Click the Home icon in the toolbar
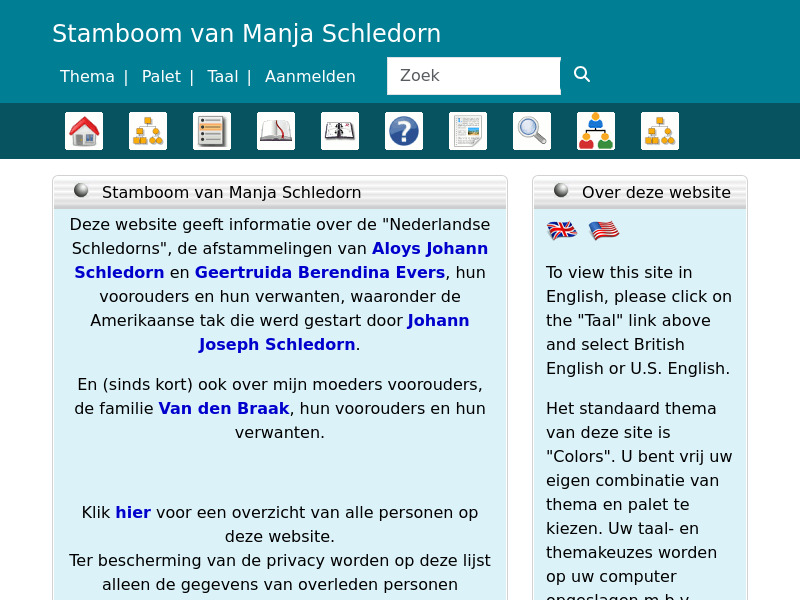 [x=84, y=131]
